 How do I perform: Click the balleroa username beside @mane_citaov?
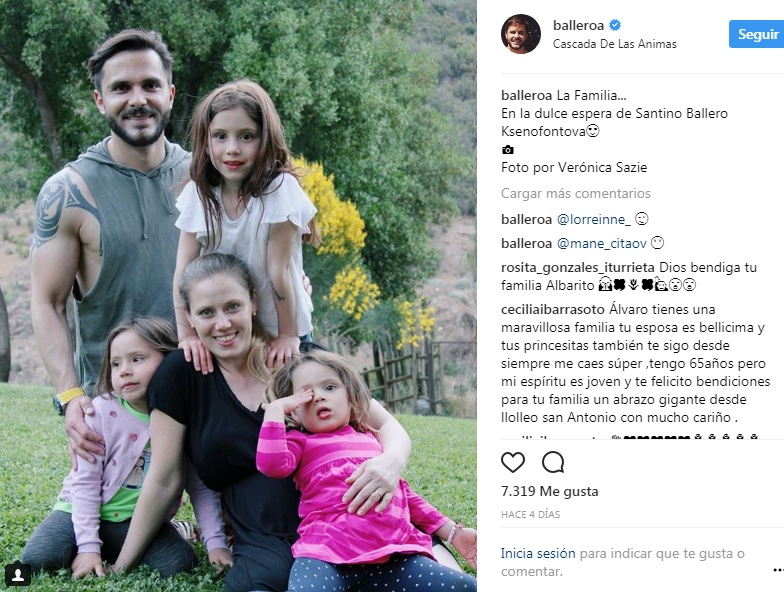point(526,243)
